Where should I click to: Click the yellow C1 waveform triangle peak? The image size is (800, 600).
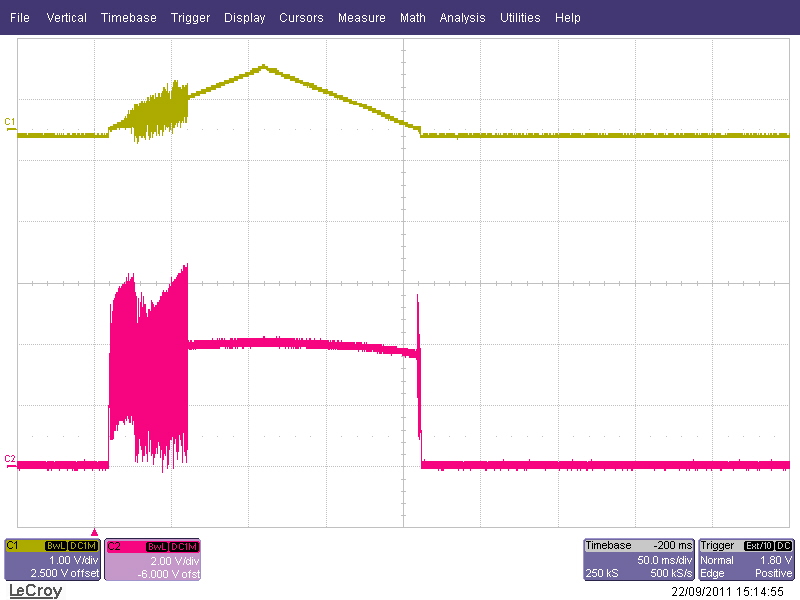click(x=264, y=66)
